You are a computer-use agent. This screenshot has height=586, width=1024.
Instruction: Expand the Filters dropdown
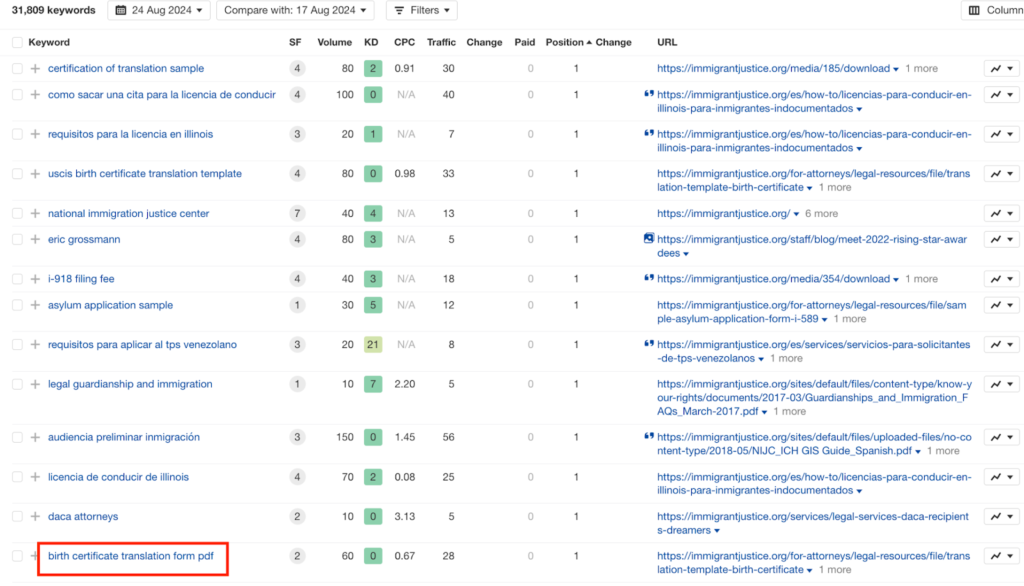coord(421,10)
